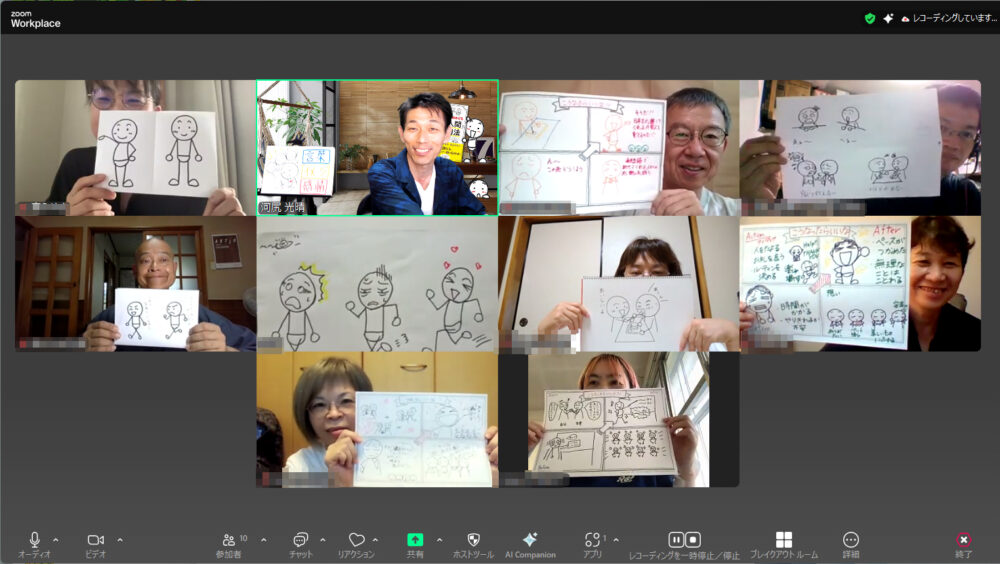This screenshot has width=1000, height=564.
Task: Expand the chat options arrow beside チャット
Action: tap(322, 540)
